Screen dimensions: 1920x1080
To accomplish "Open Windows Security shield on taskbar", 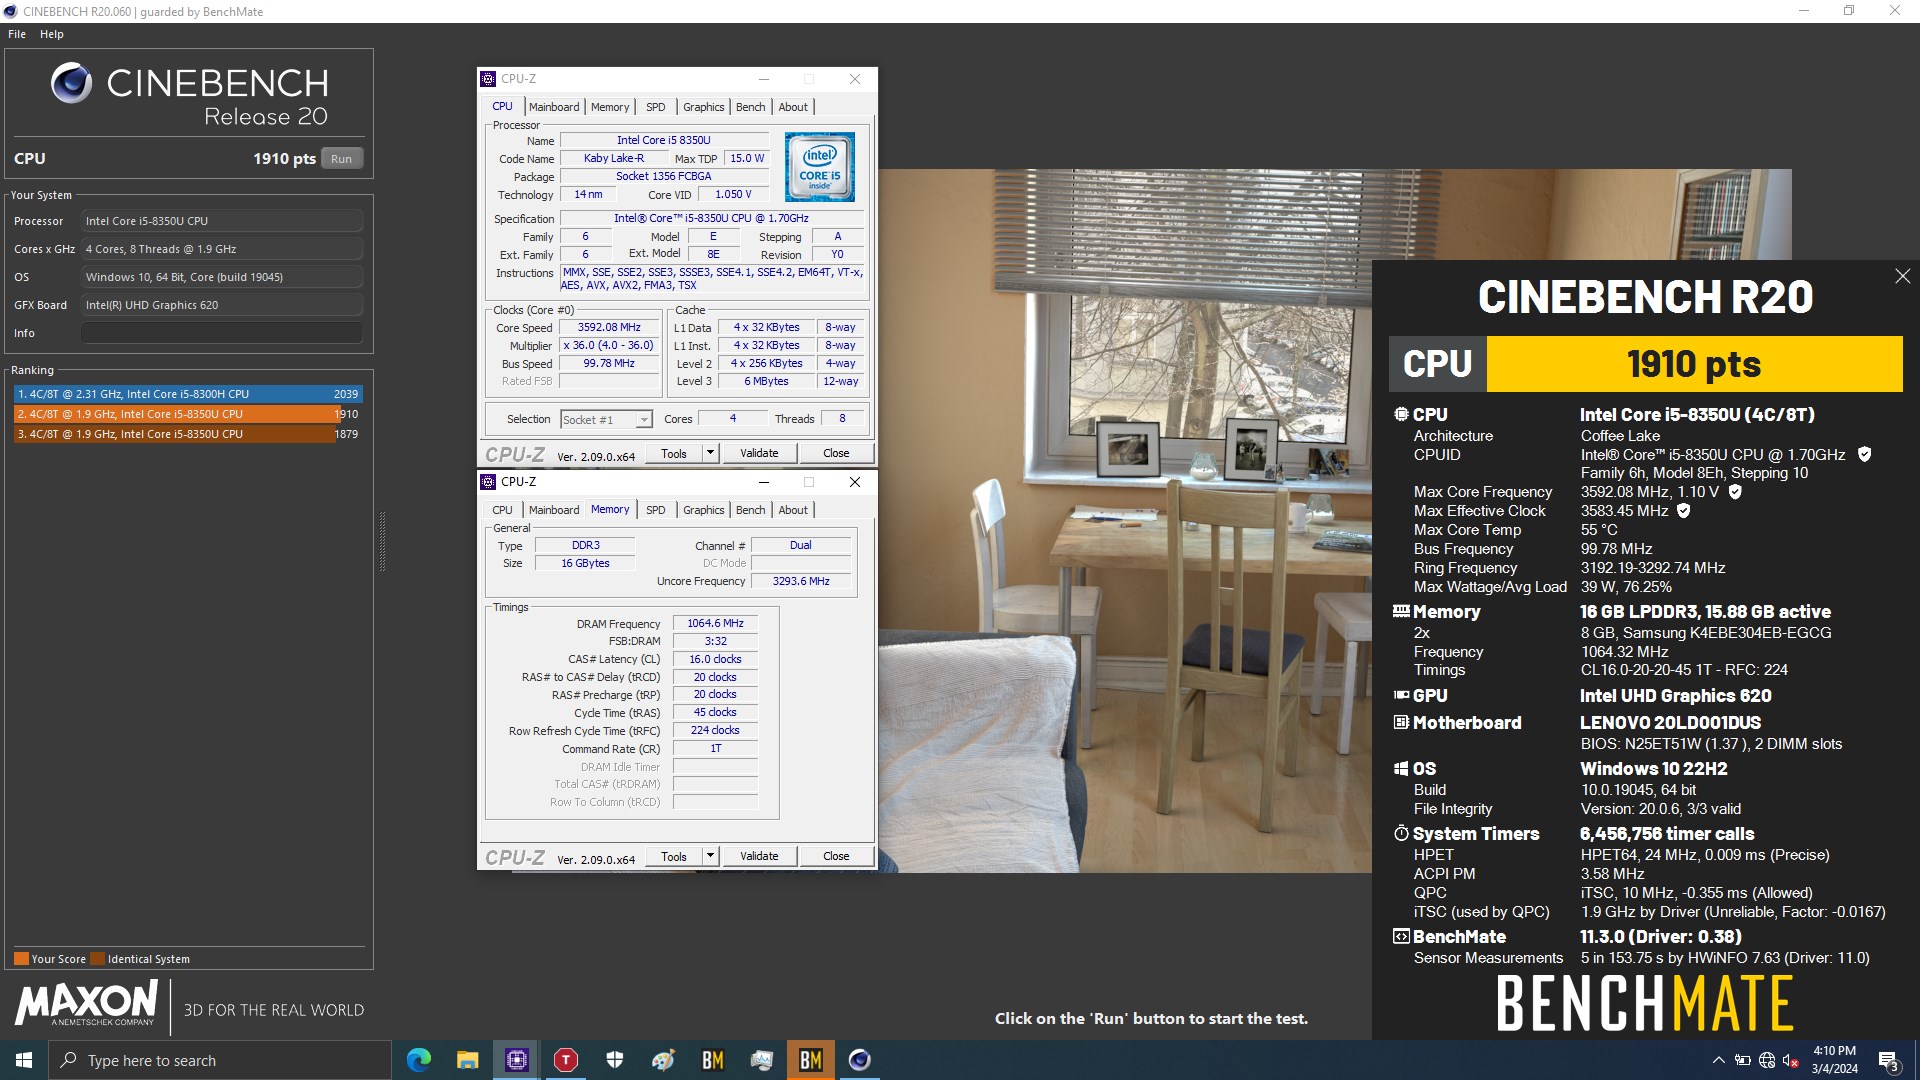I will [x=615, y=1060].
